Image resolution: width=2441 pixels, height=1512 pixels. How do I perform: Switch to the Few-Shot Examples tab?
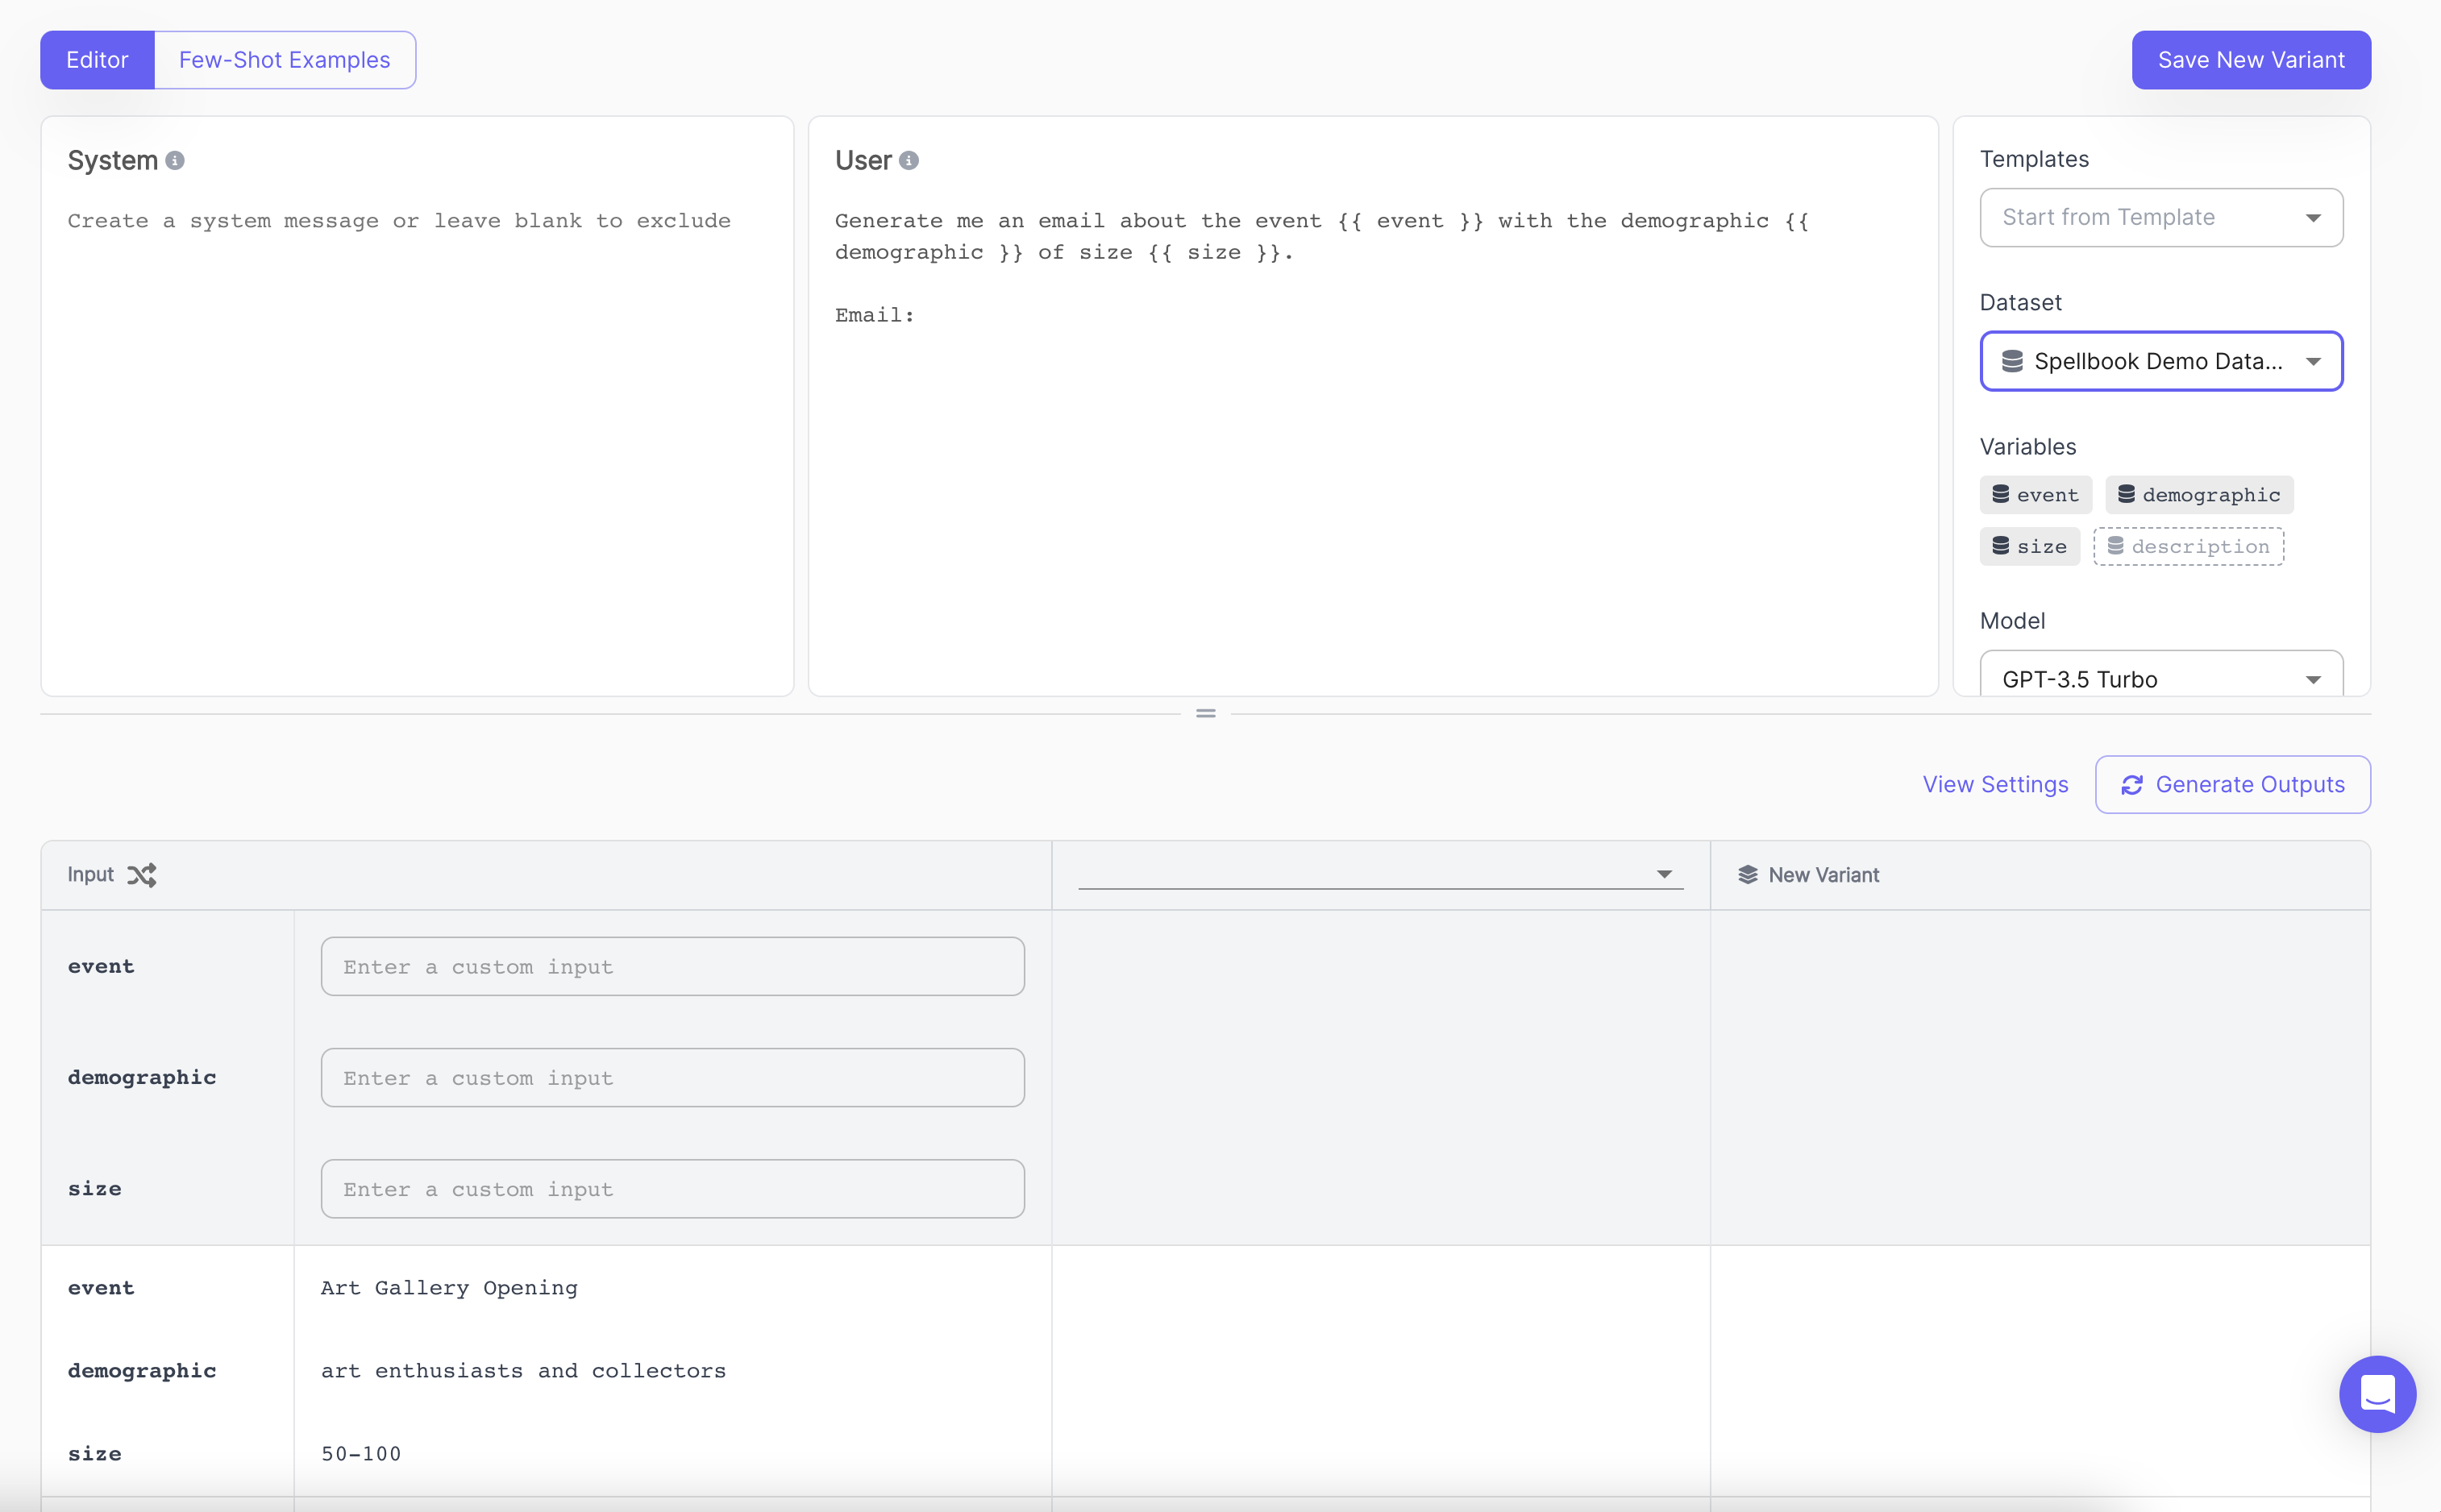click(284, 59)
